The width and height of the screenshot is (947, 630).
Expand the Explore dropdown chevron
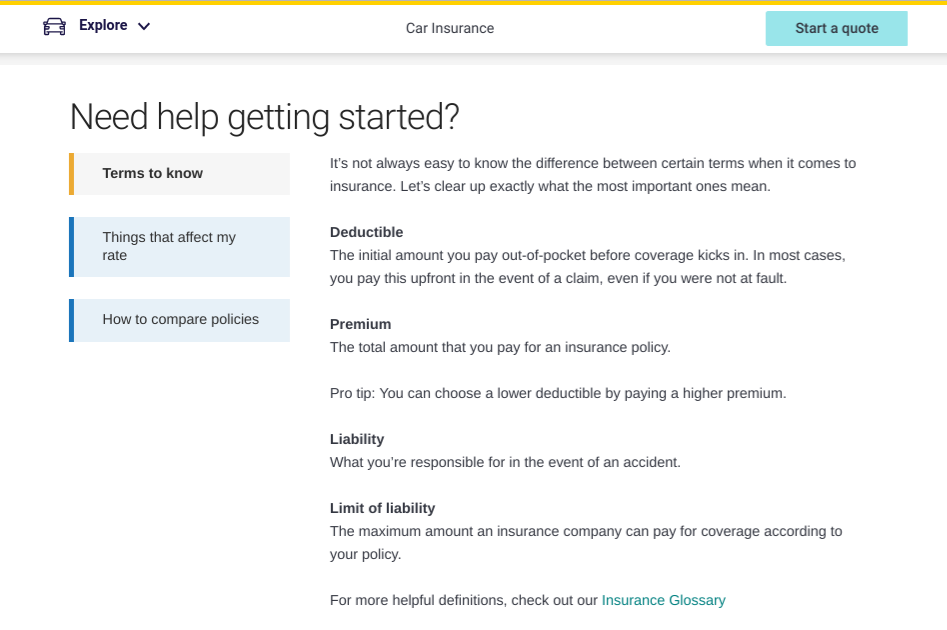[142, 25]
